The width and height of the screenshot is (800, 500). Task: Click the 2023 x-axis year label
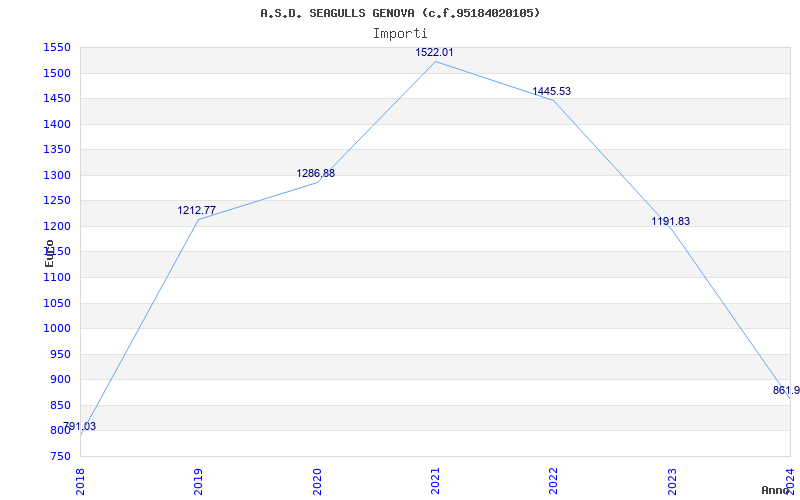[x=672, y=482]
